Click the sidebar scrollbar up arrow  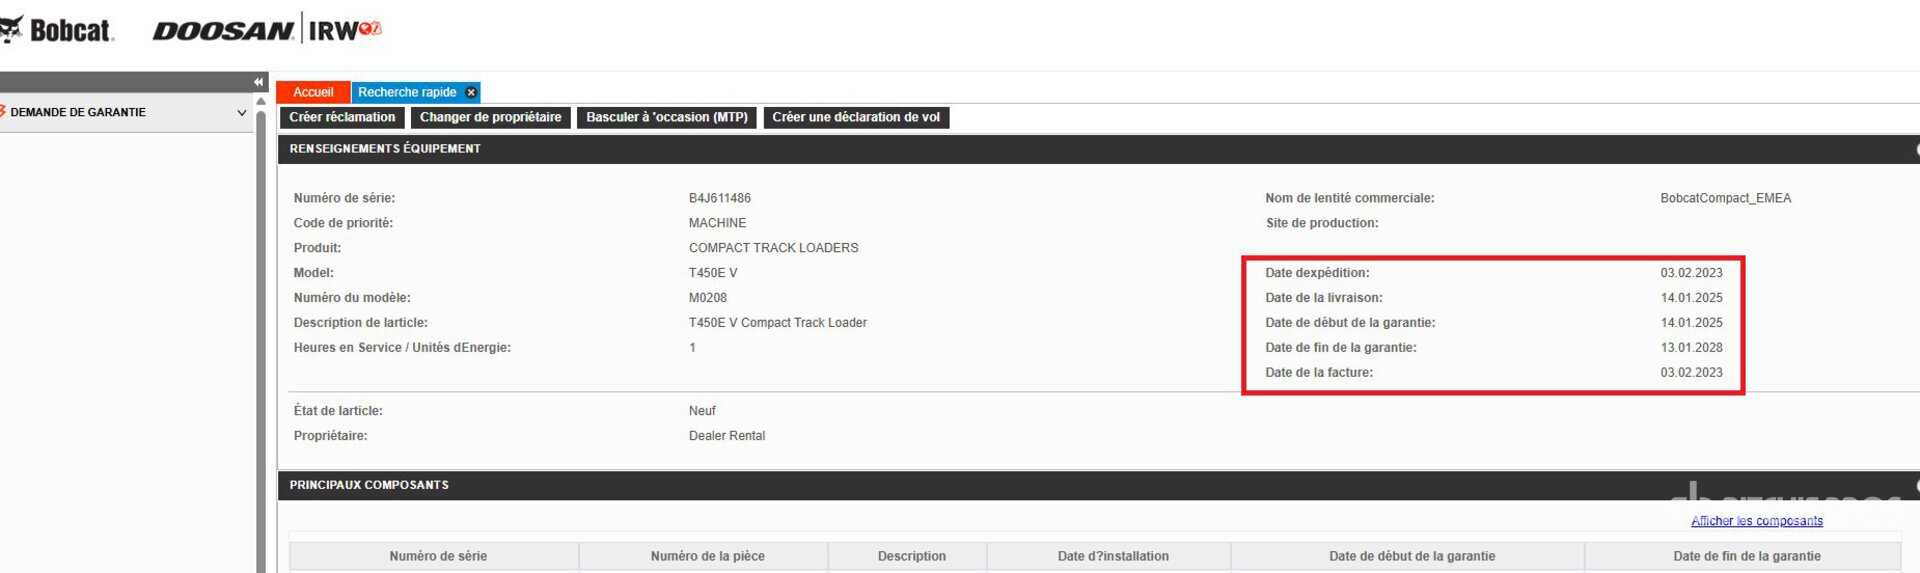(261, 101)
